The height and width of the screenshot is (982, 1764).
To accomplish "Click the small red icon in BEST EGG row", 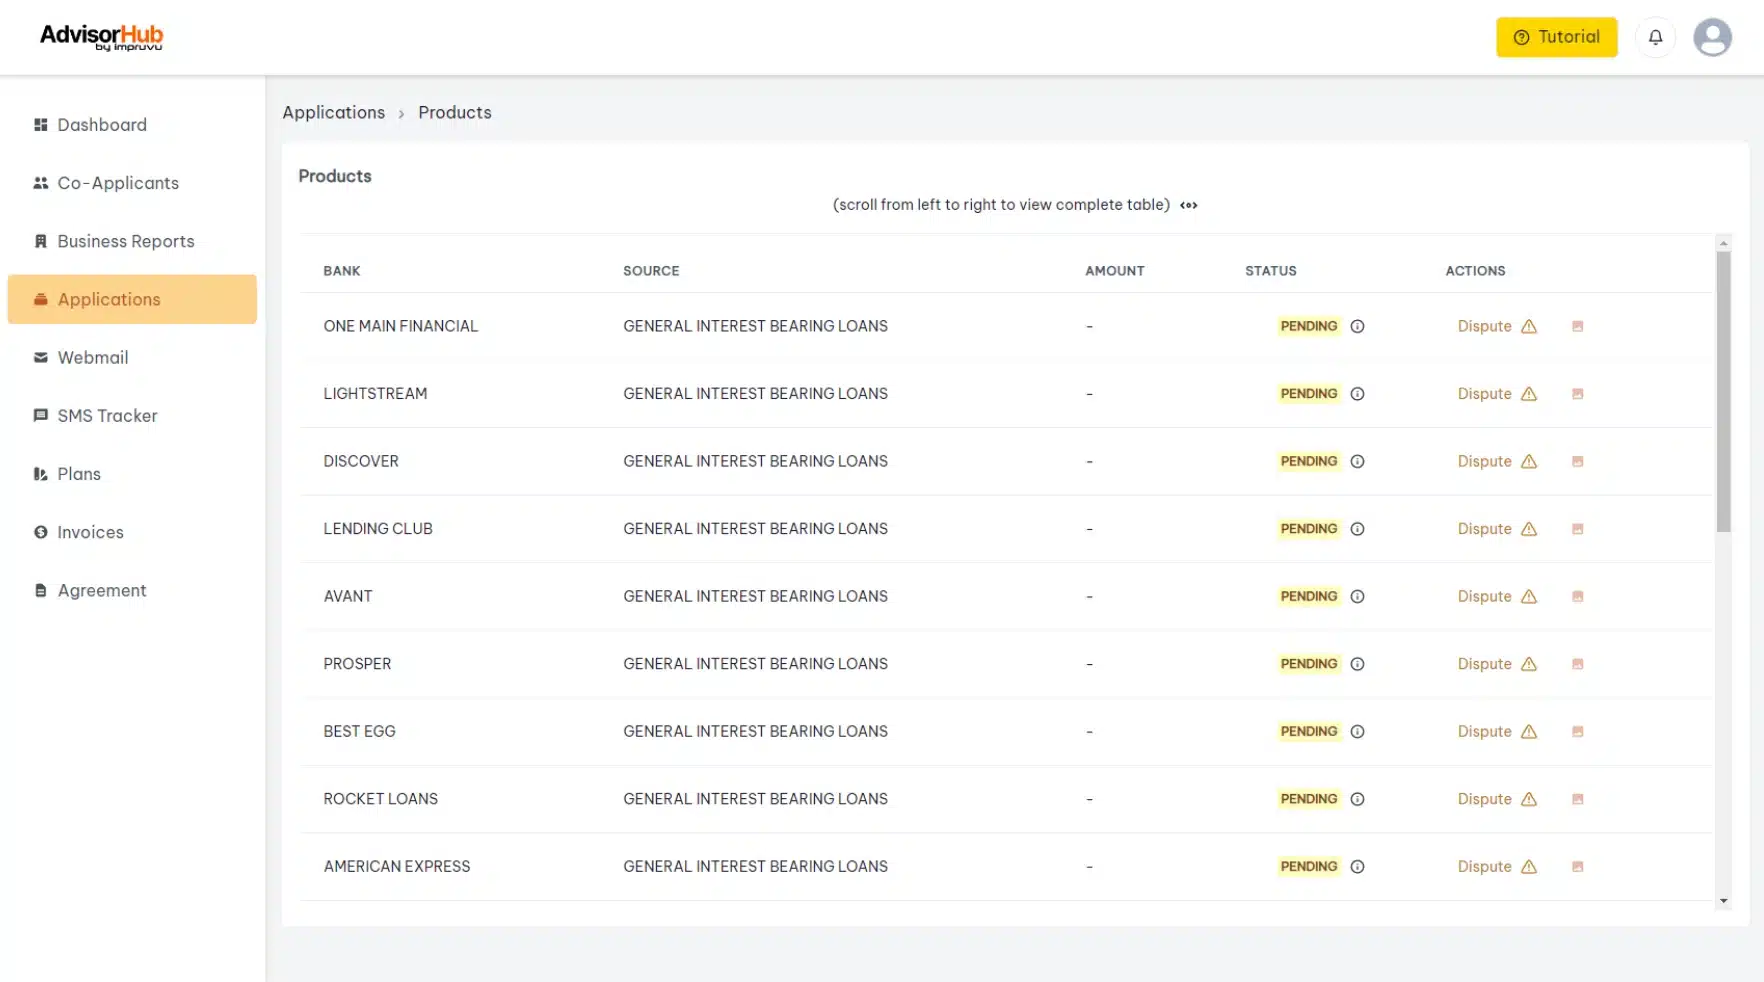I will click(x=1577, y=731).
